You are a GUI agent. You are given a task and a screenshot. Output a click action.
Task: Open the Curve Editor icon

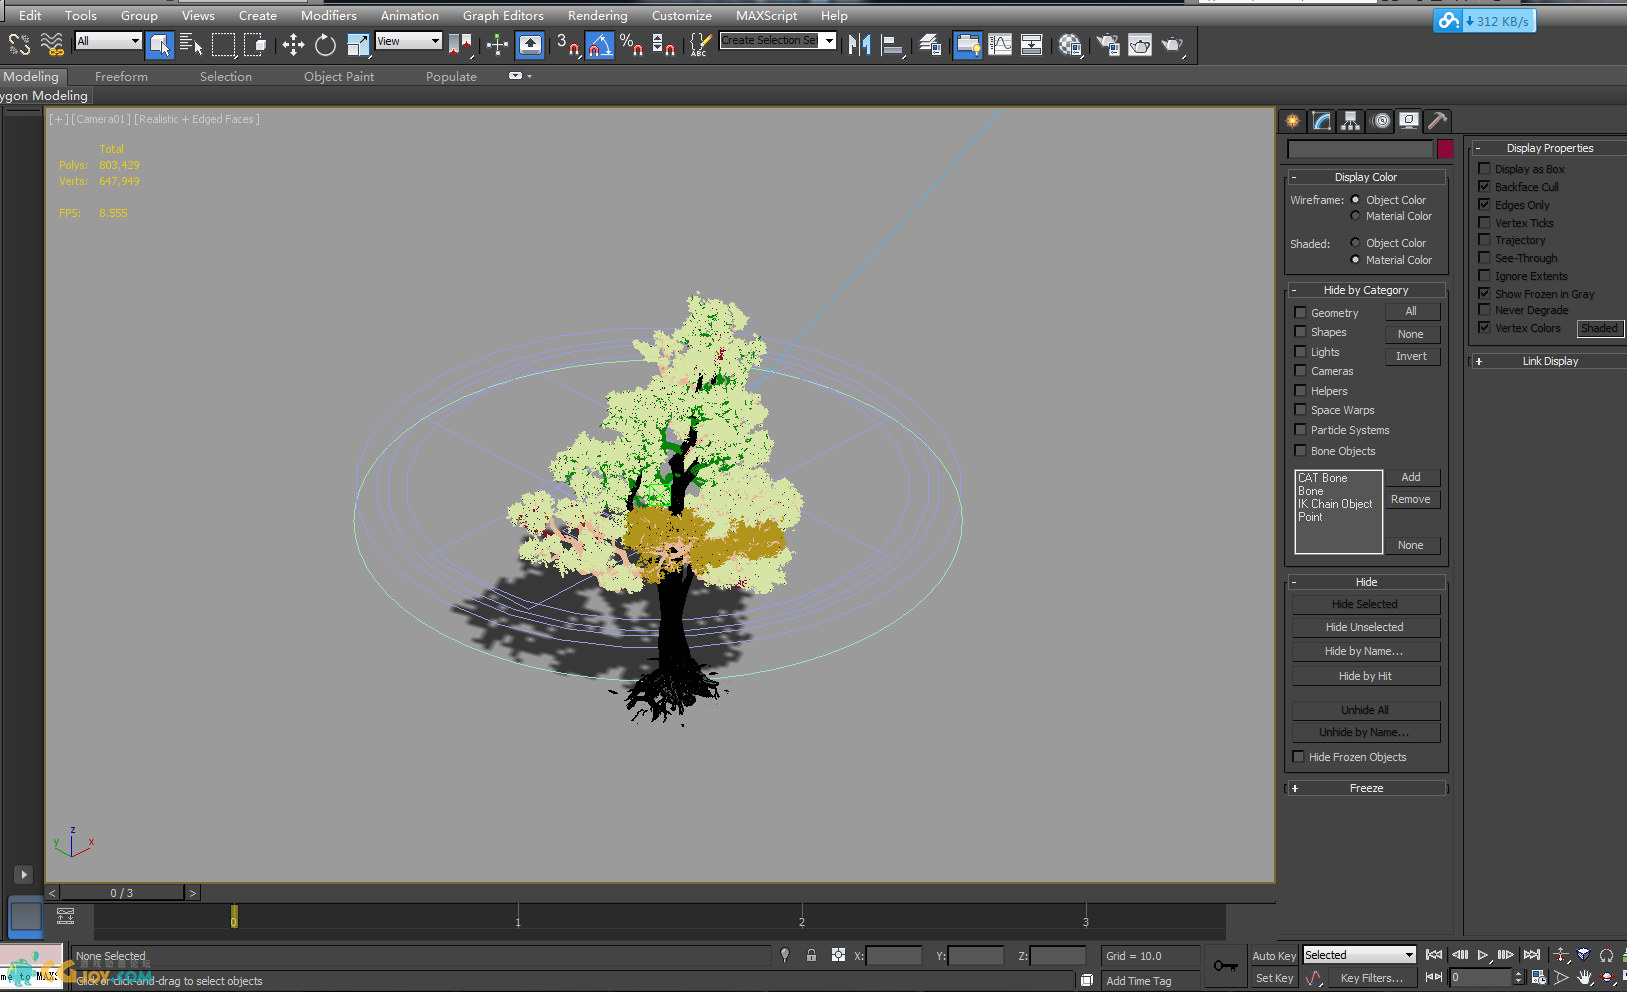pos(999,44)
